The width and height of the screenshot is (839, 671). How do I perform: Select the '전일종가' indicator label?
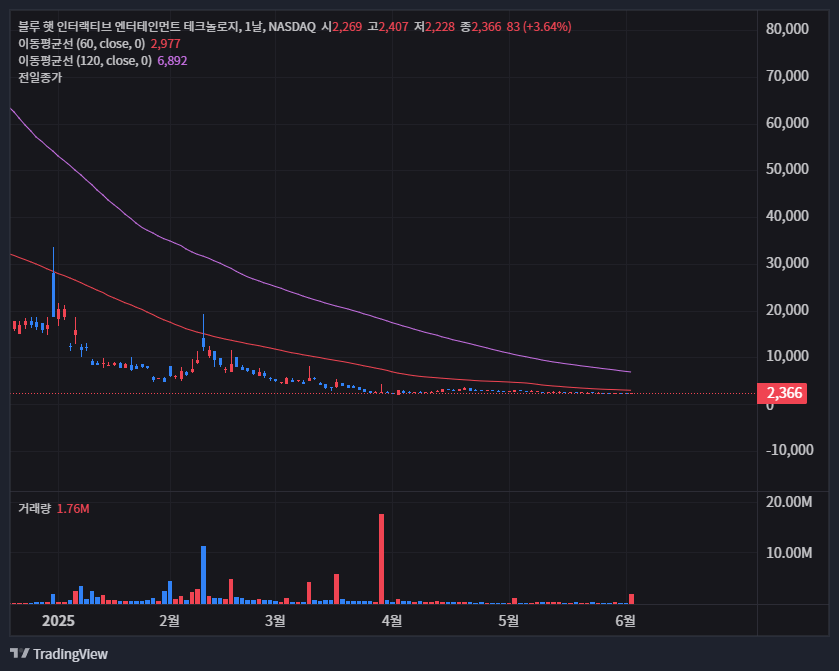pos(40,78)
